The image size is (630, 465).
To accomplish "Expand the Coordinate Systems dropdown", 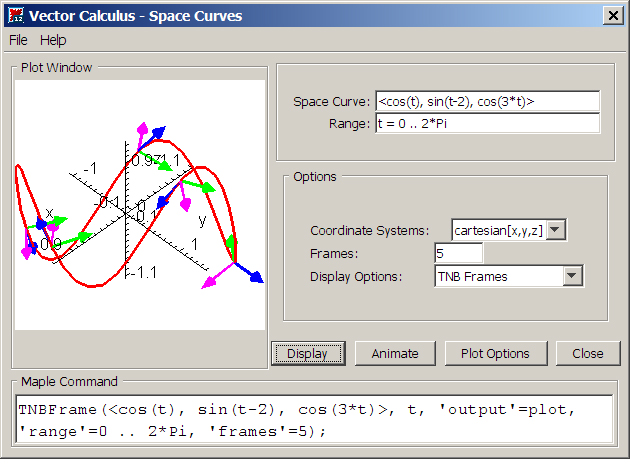I will [557, 231].
